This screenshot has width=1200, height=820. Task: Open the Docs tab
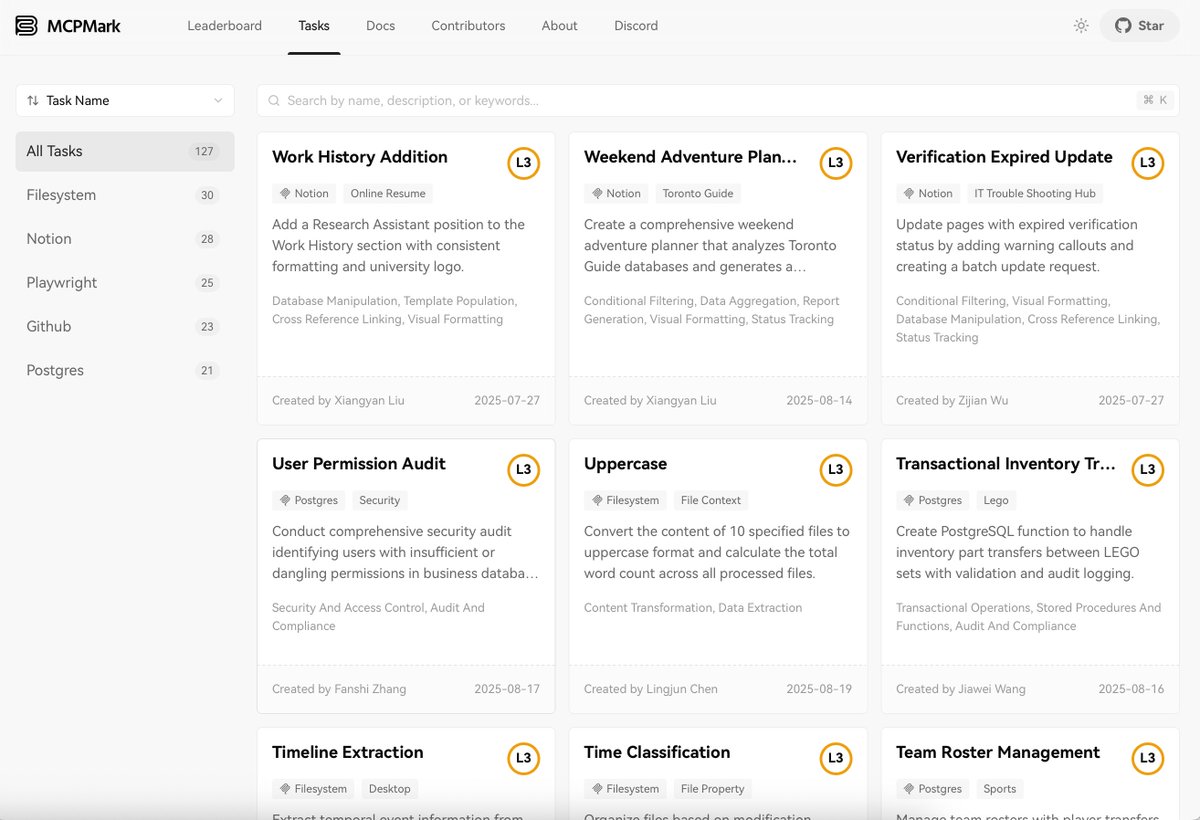381,26
